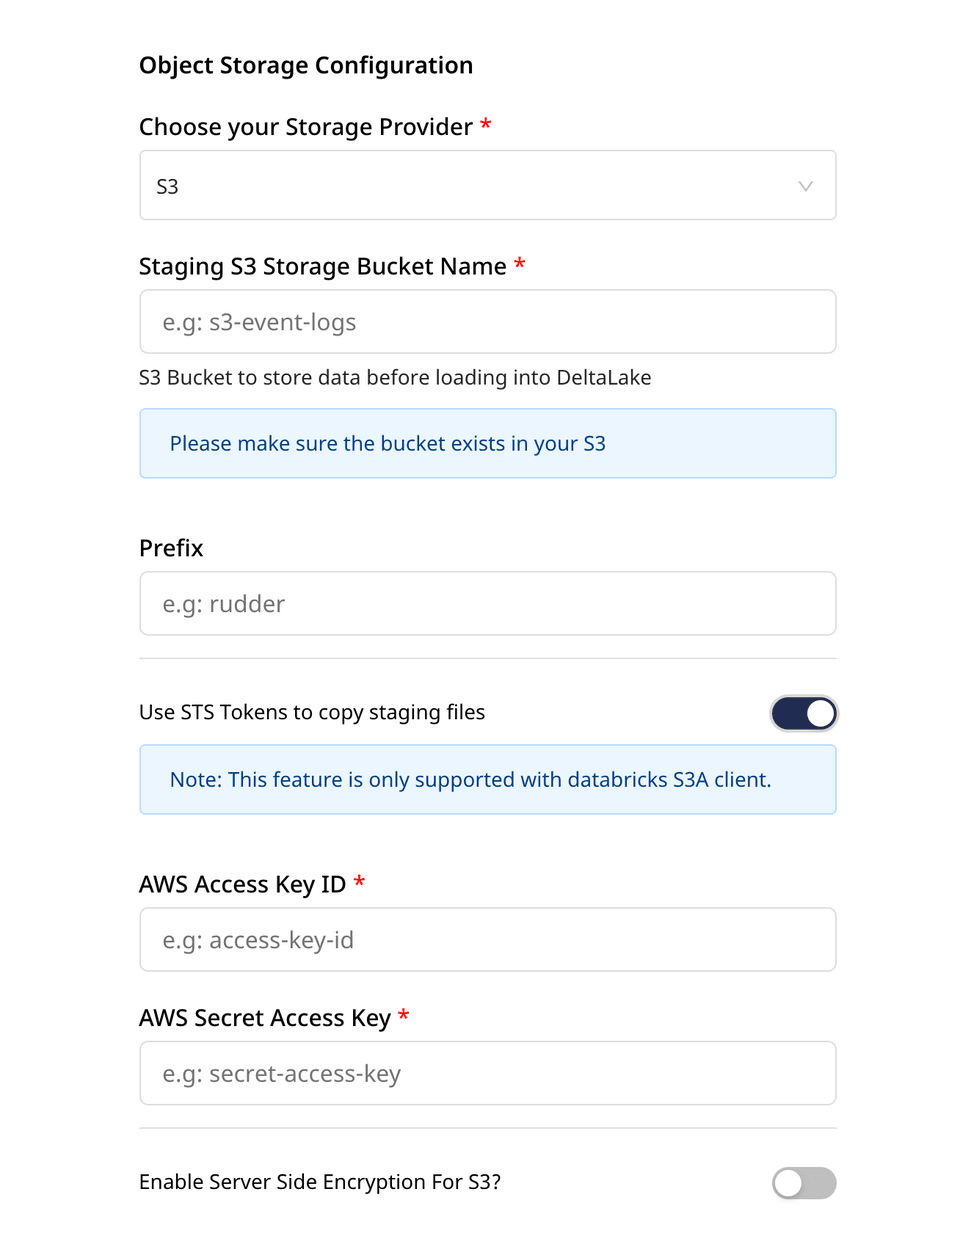Screen dimensions: 960x1258
Task: Click the asterisk beside AWS Secret Access Key
Action: pyautogui.click(x=403, y=1017)
